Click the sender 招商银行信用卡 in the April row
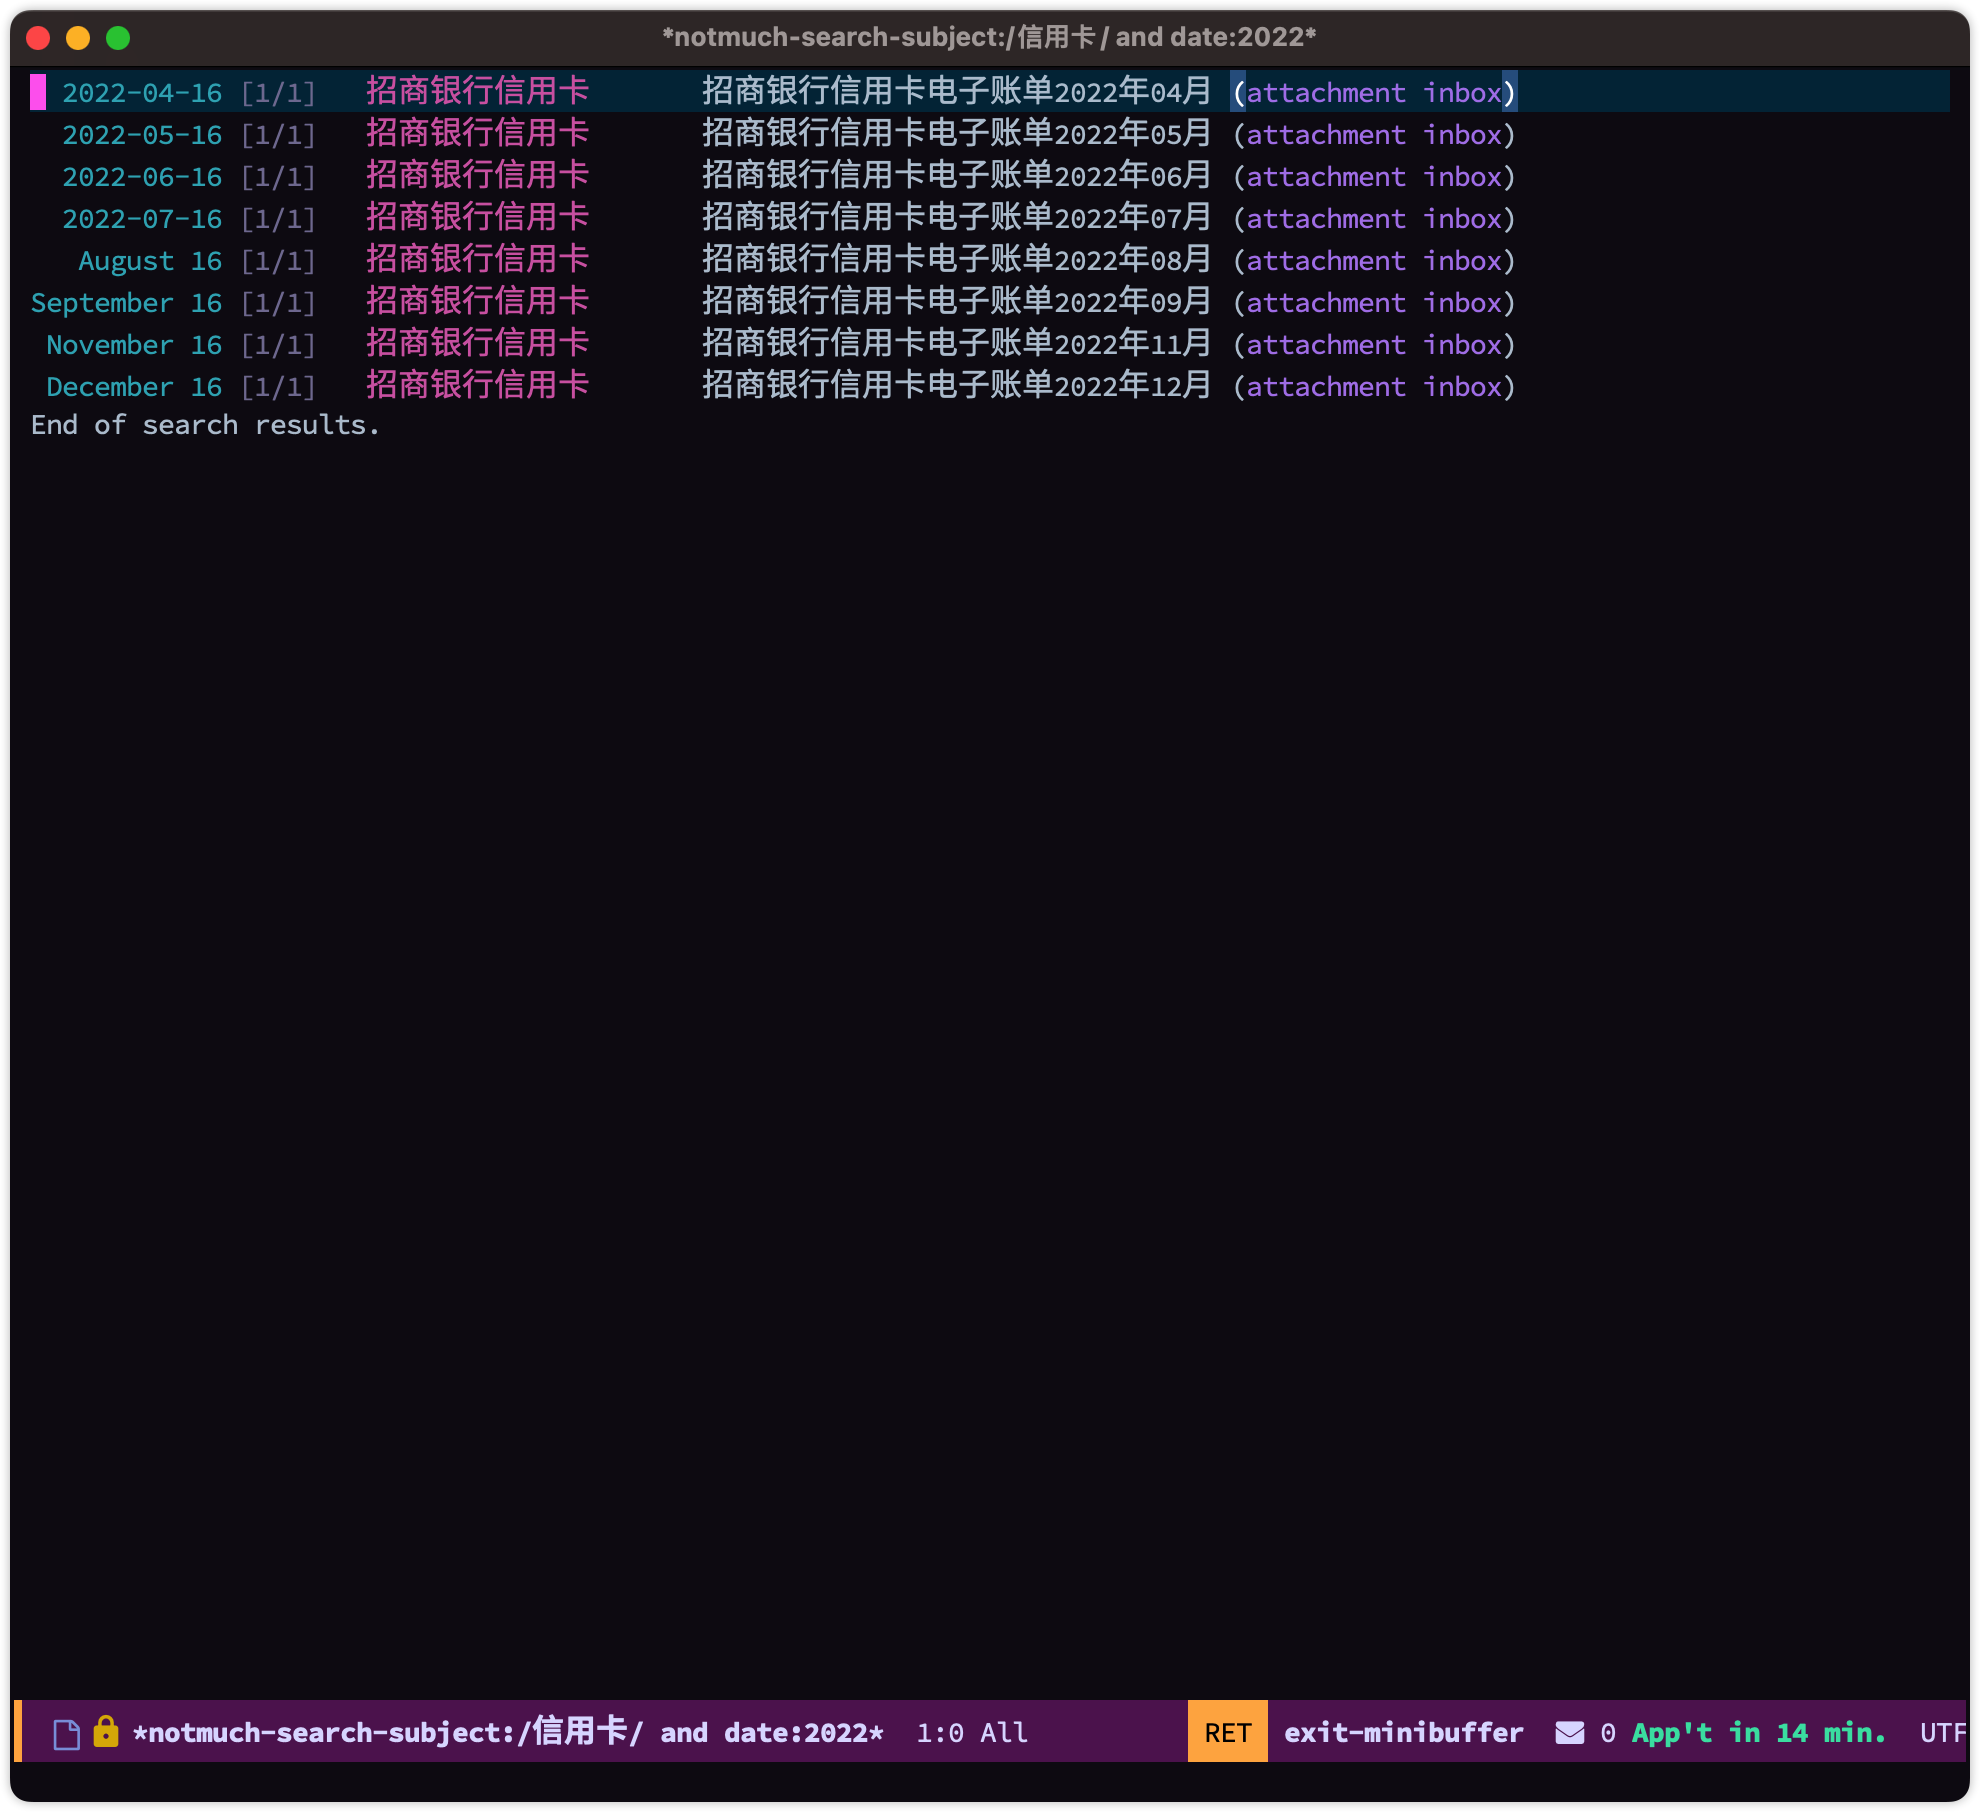This screenshot has height=1812, width=1980. pyautogui.click(x=477, y=92)
